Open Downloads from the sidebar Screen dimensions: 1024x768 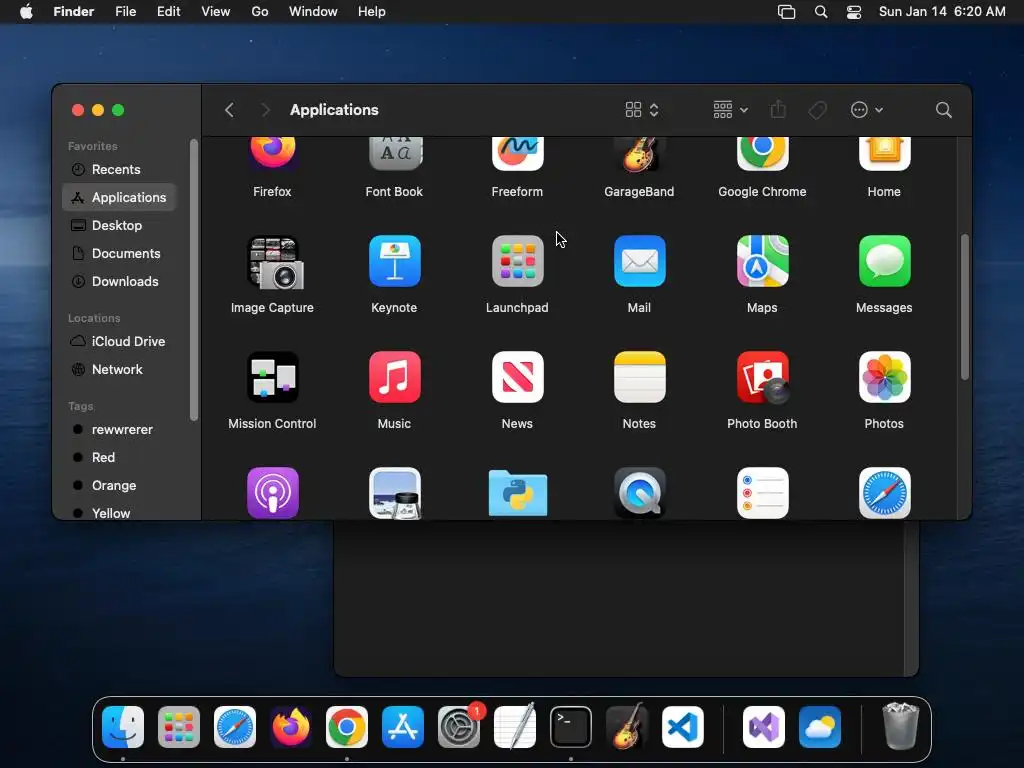pyautogui.click(x=119, y=281)
